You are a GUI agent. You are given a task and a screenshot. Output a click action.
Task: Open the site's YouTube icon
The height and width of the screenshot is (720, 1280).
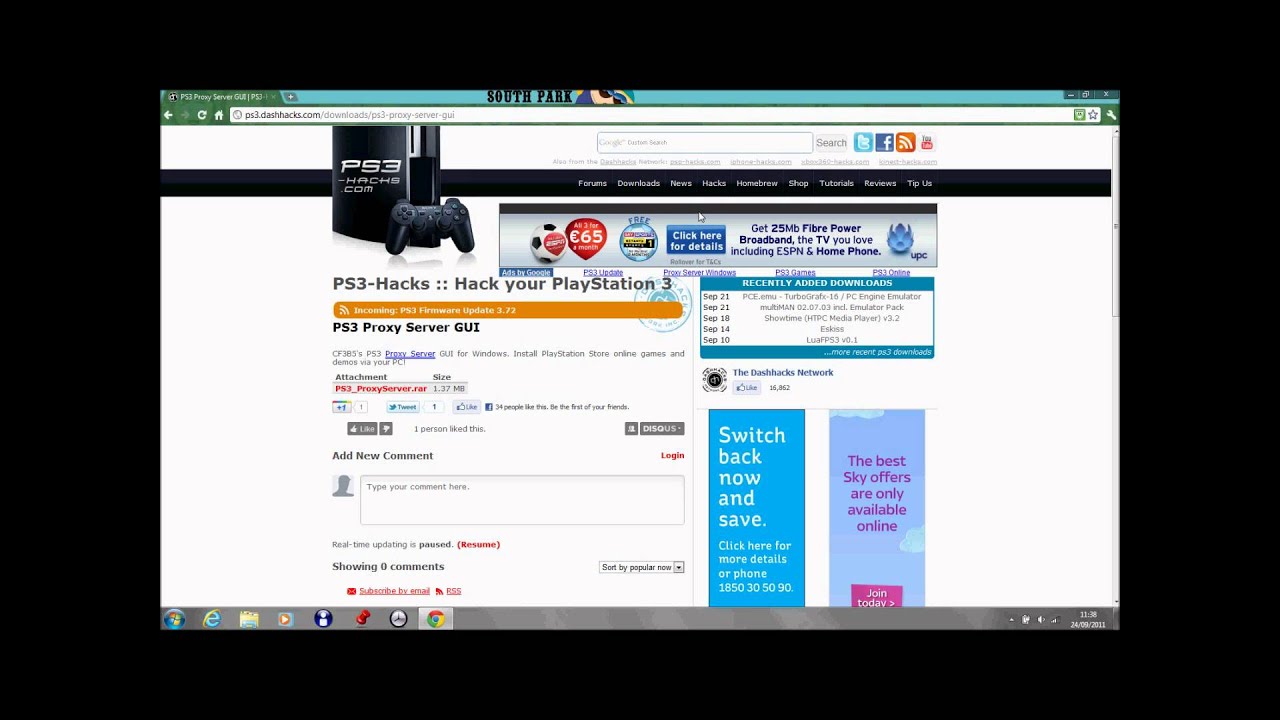[926, 143]
